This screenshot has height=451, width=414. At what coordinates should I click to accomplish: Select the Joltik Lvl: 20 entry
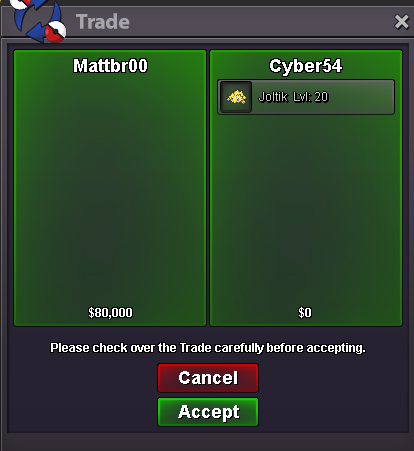coord(306,97)
